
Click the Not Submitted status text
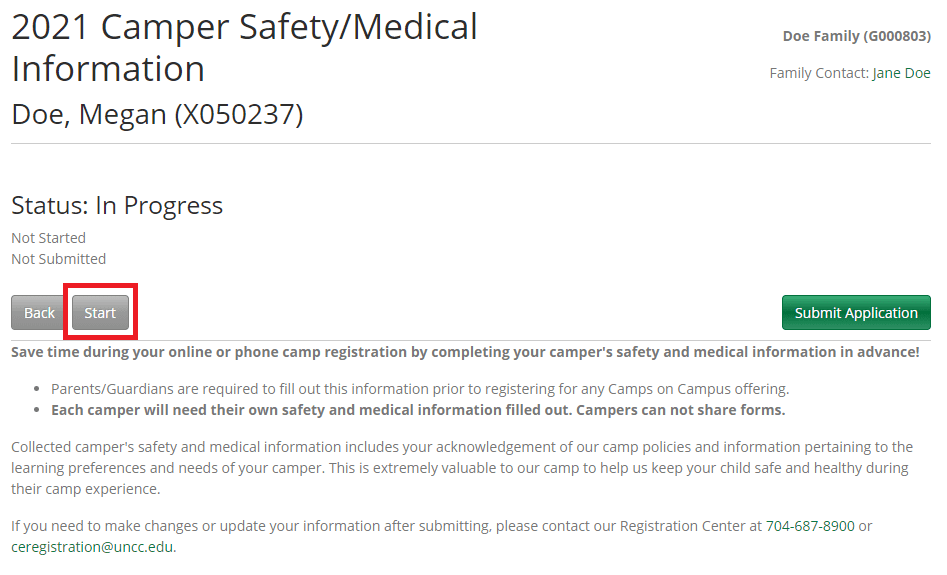click(58, 259)
